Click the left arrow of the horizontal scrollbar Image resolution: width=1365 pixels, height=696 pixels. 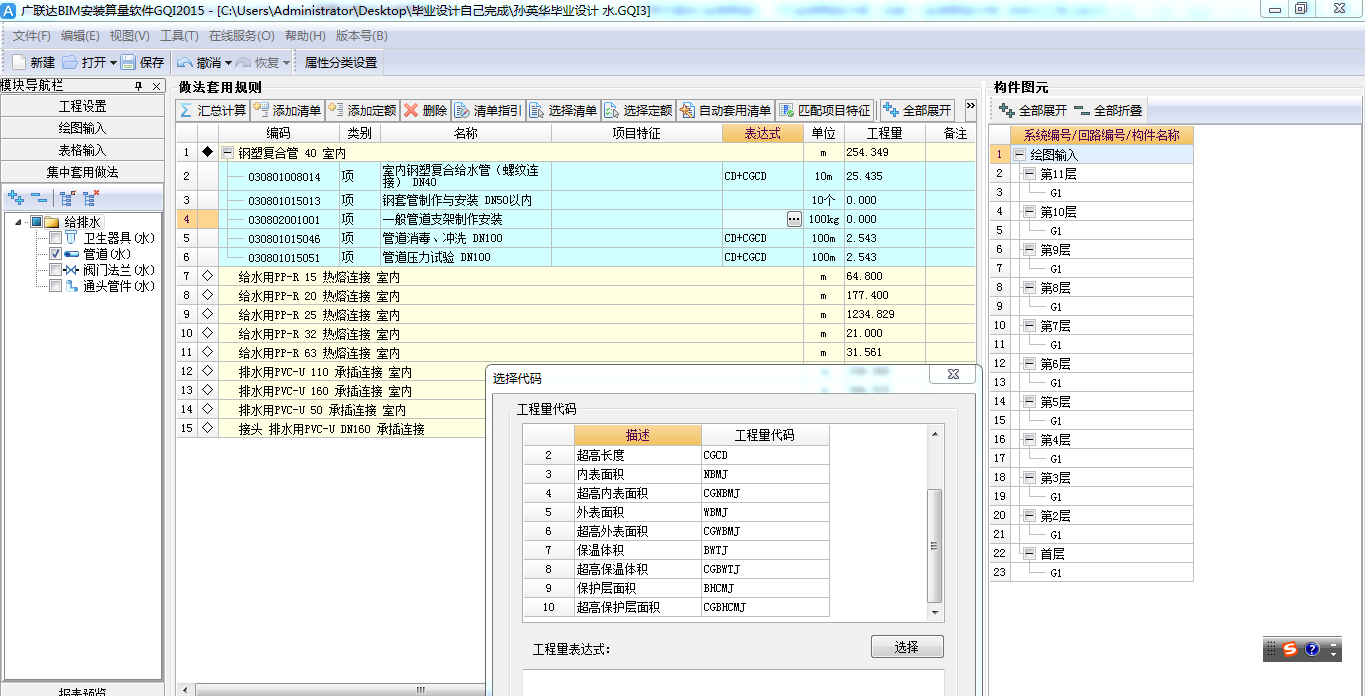coord(184,689)
